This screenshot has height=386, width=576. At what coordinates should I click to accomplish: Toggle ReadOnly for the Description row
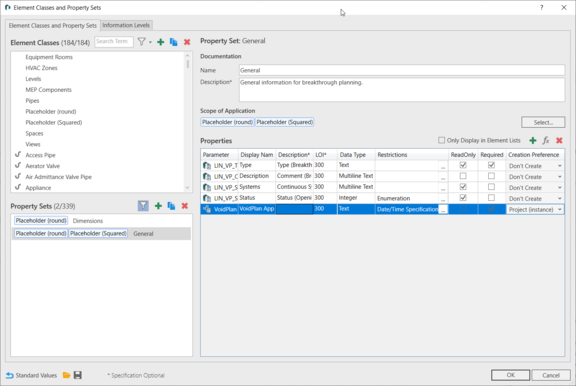[463, 176]
